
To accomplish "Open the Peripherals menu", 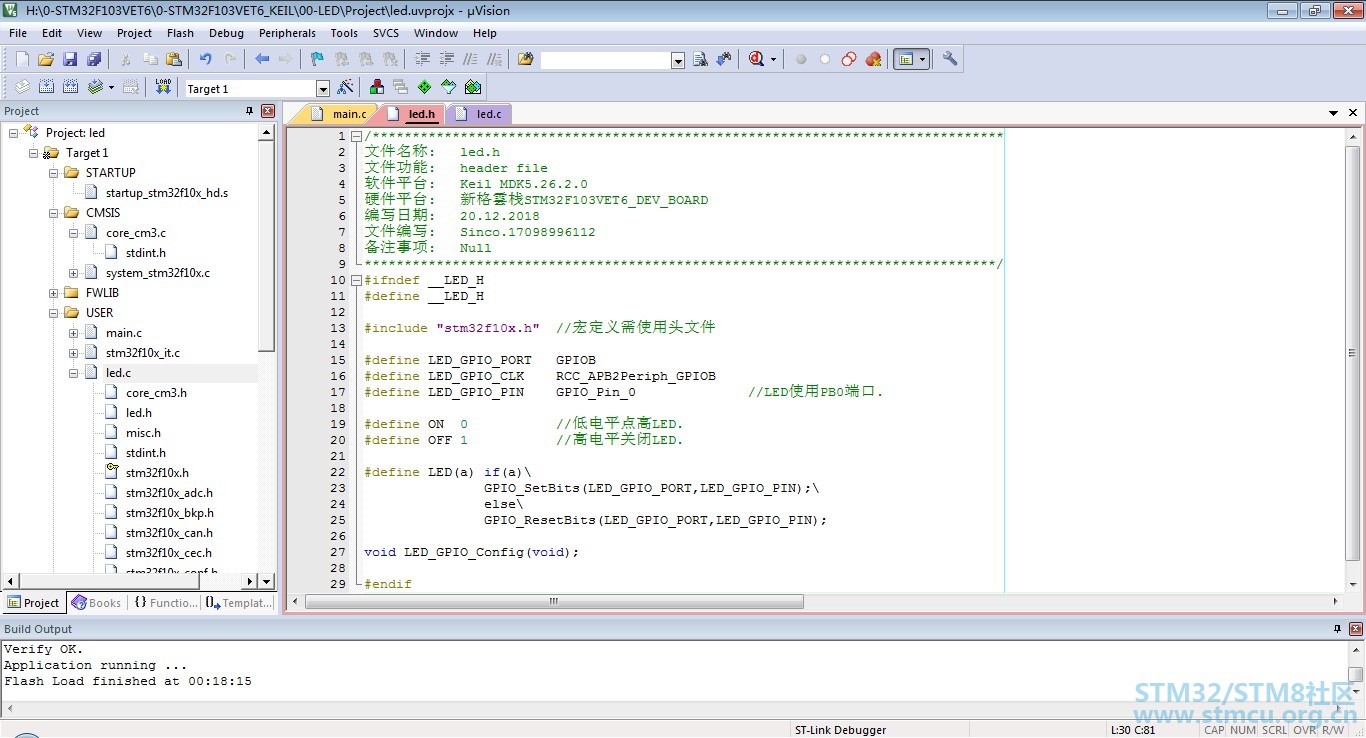I will click(287, 33).
